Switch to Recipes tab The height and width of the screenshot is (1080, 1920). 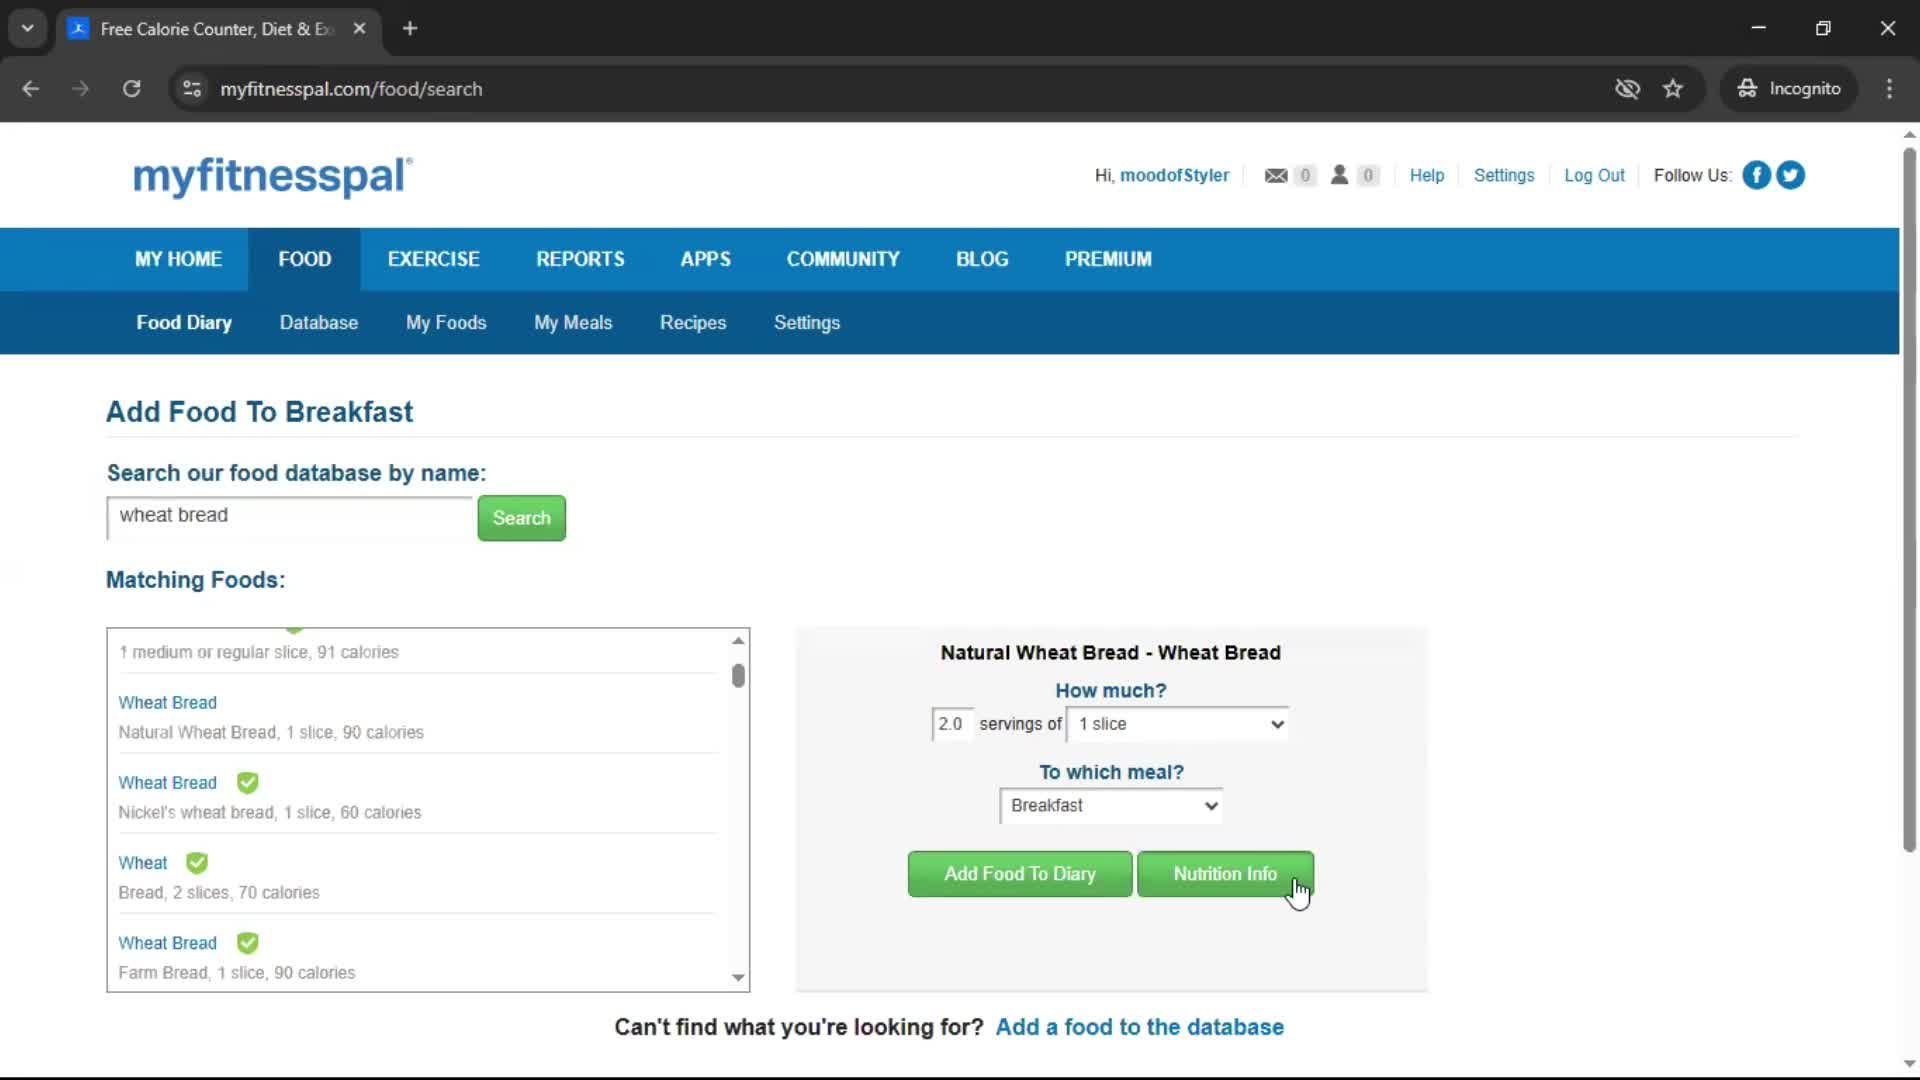(x=693, y=323)
